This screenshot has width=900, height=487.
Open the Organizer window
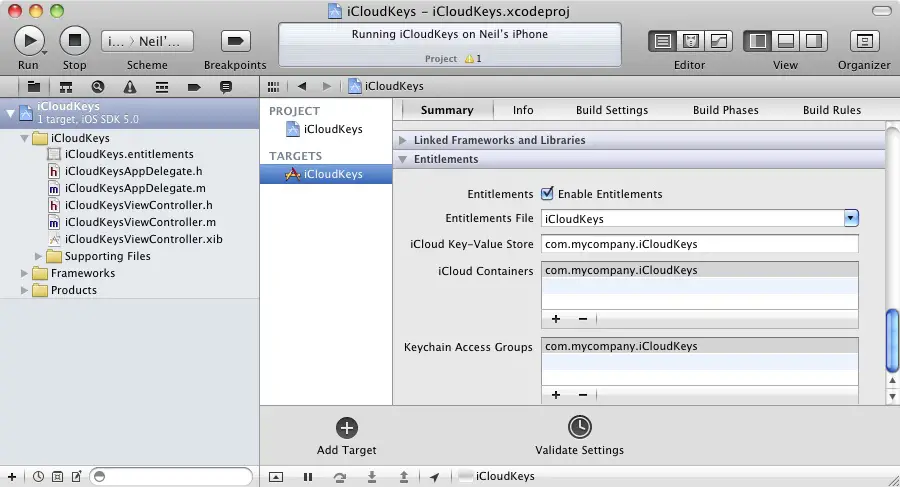[864, 41]
